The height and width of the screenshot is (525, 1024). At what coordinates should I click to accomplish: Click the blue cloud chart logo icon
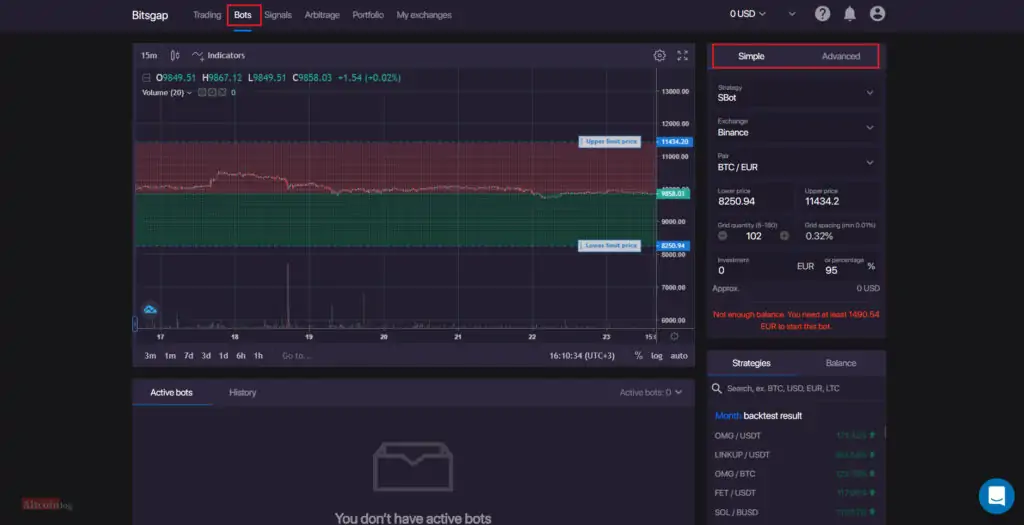point(150,309)
